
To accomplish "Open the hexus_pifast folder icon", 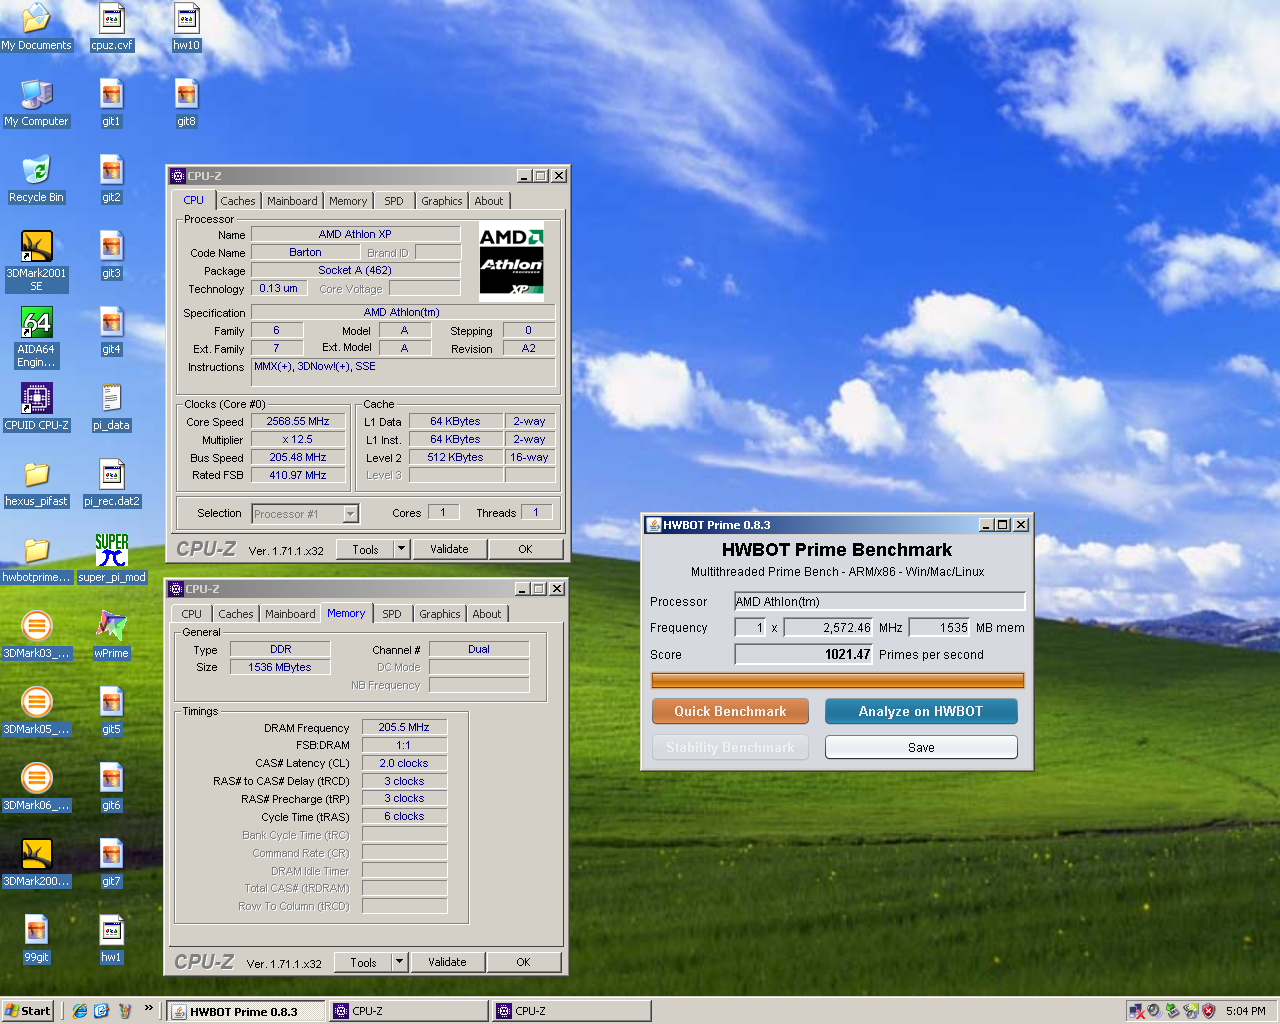I will (36, 483).
